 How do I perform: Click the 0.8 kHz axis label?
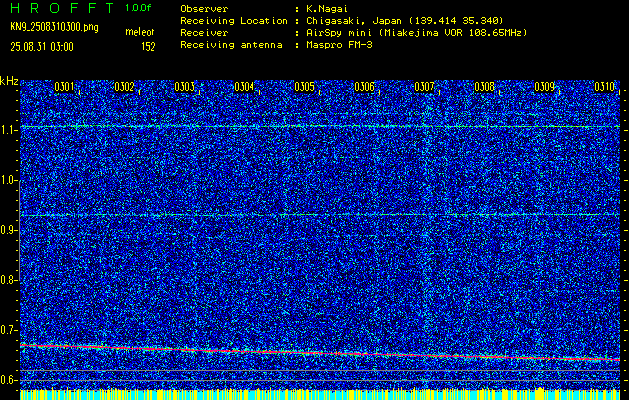pyautogui.click(x=8, y=280)
